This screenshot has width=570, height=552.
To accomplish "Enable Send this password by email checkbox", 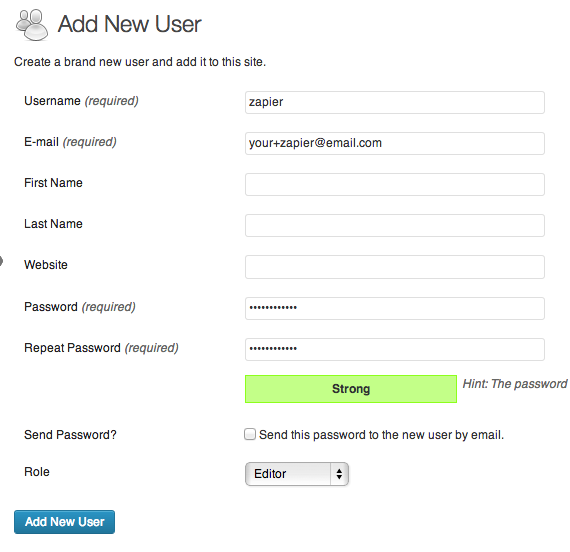I will [x=250, y=434].
